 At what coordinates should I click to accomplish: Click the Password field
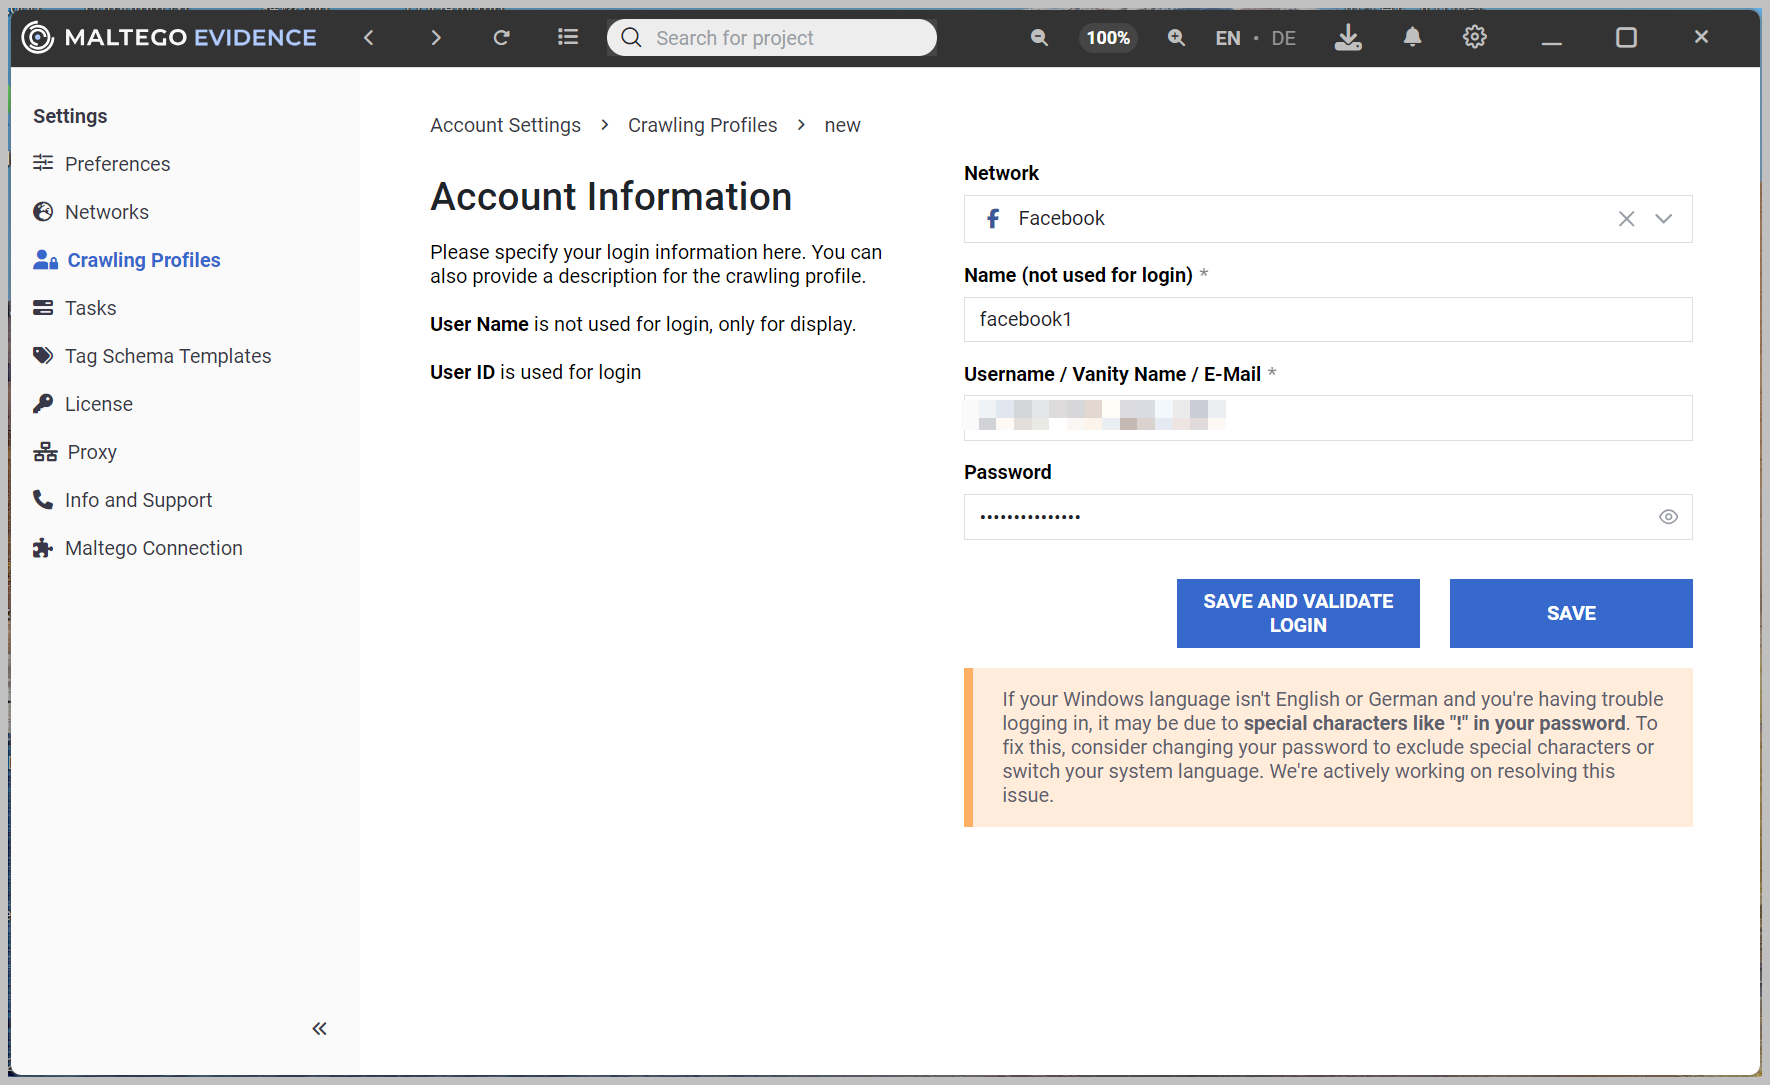coord(1328,517)
